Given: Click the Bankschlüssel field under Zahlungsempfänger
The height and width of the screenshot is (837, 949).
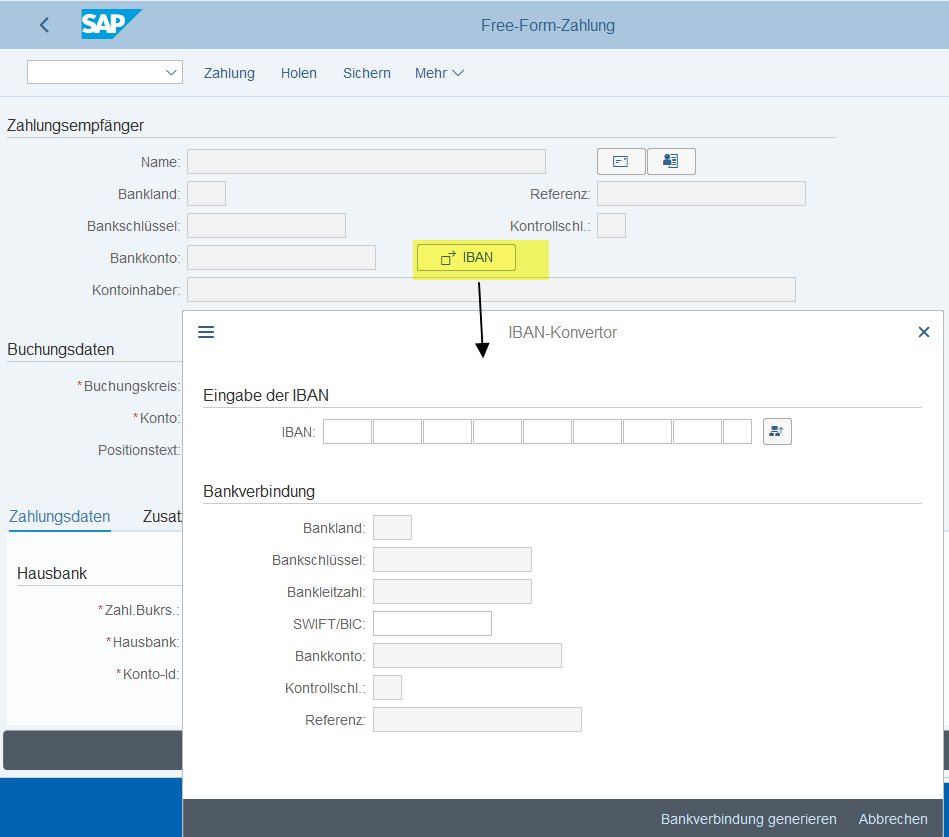Looking at the screenshot, I should pos(266,226).
